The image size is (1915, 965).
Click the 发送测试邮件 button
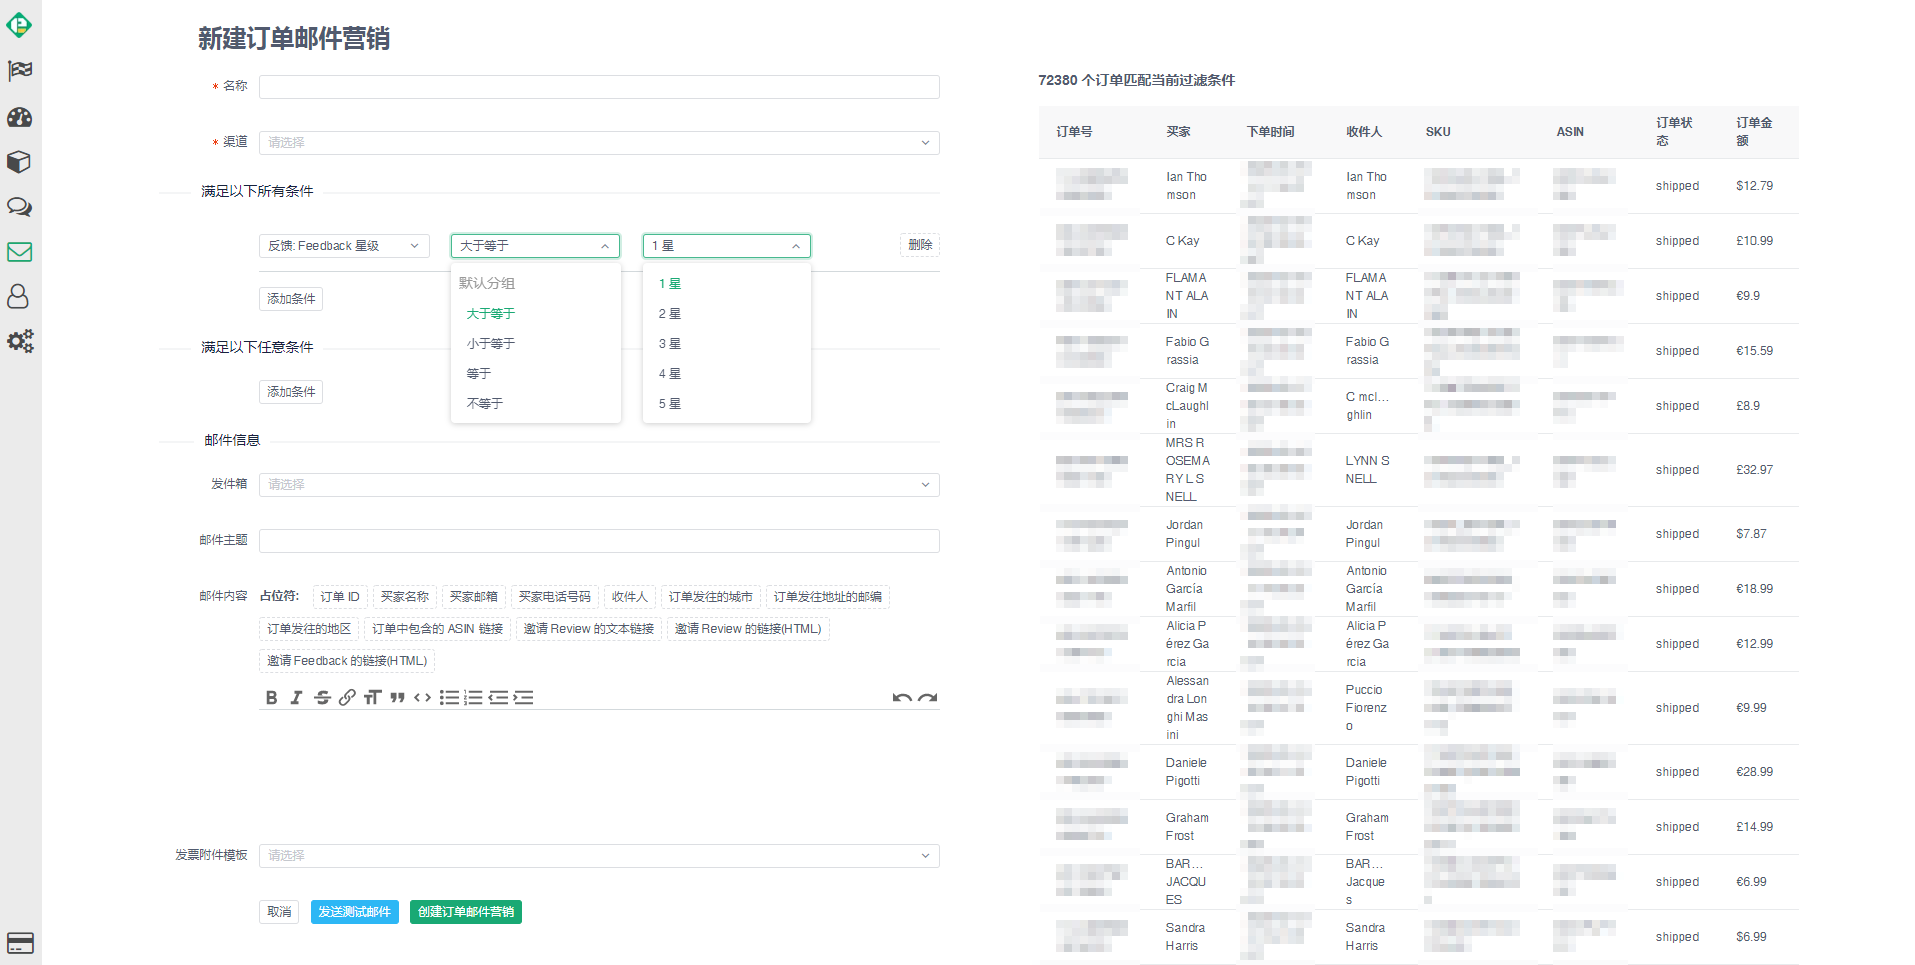point(355,912)
